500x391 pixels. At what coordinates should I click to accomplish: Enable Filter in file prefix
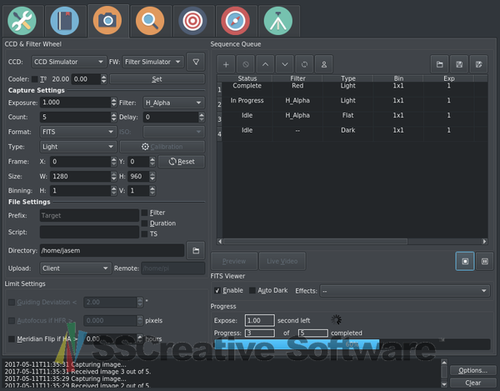(144, 213)
